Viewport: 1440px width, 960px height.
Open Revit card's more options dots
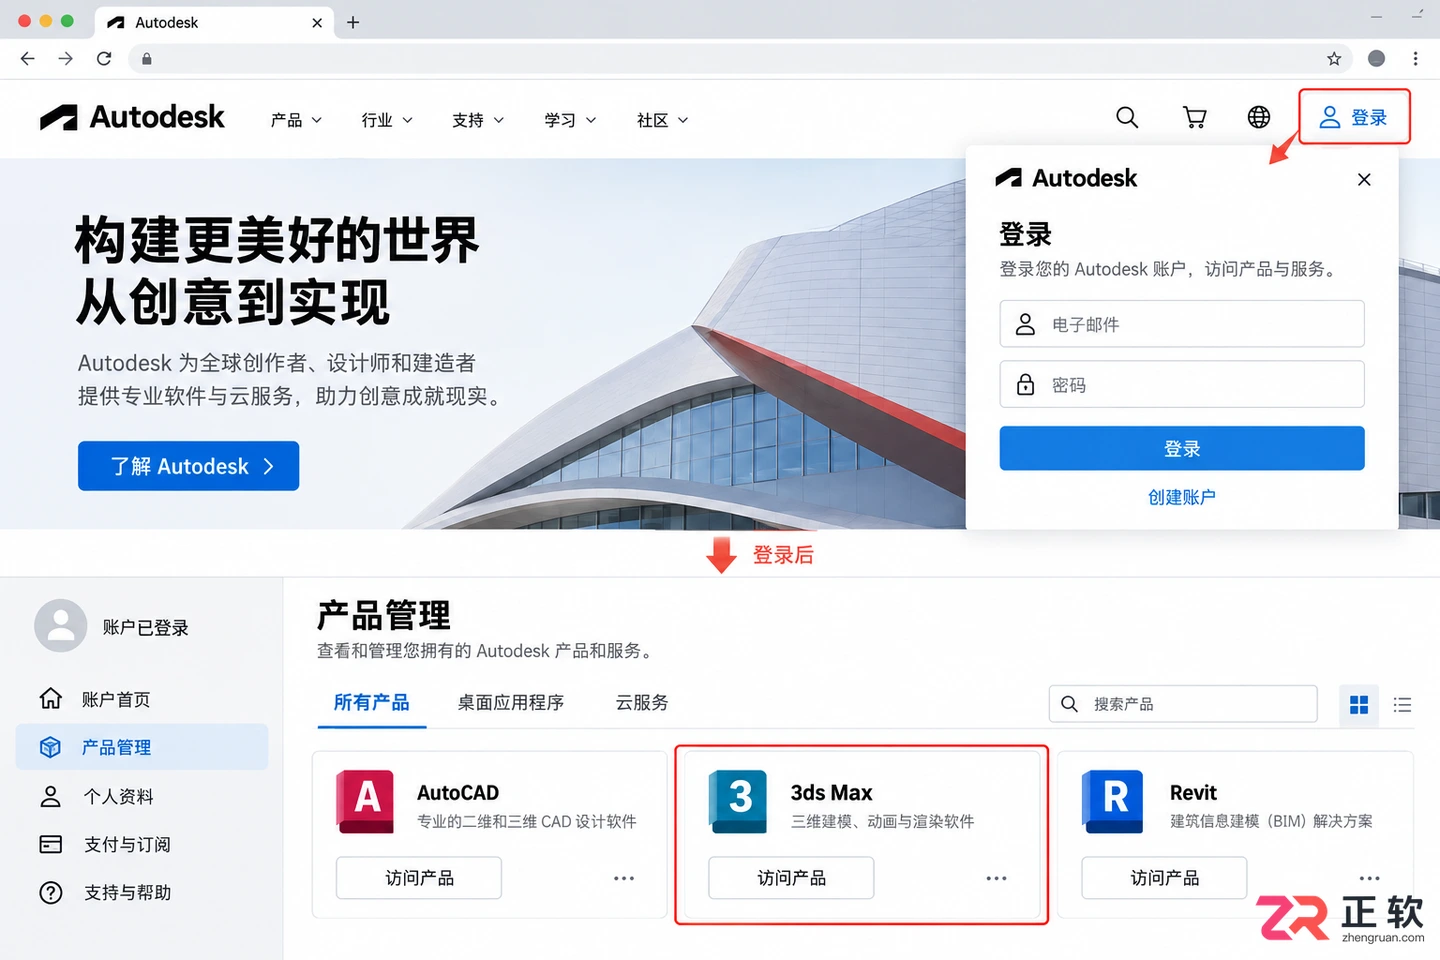tap(1370, 878)
